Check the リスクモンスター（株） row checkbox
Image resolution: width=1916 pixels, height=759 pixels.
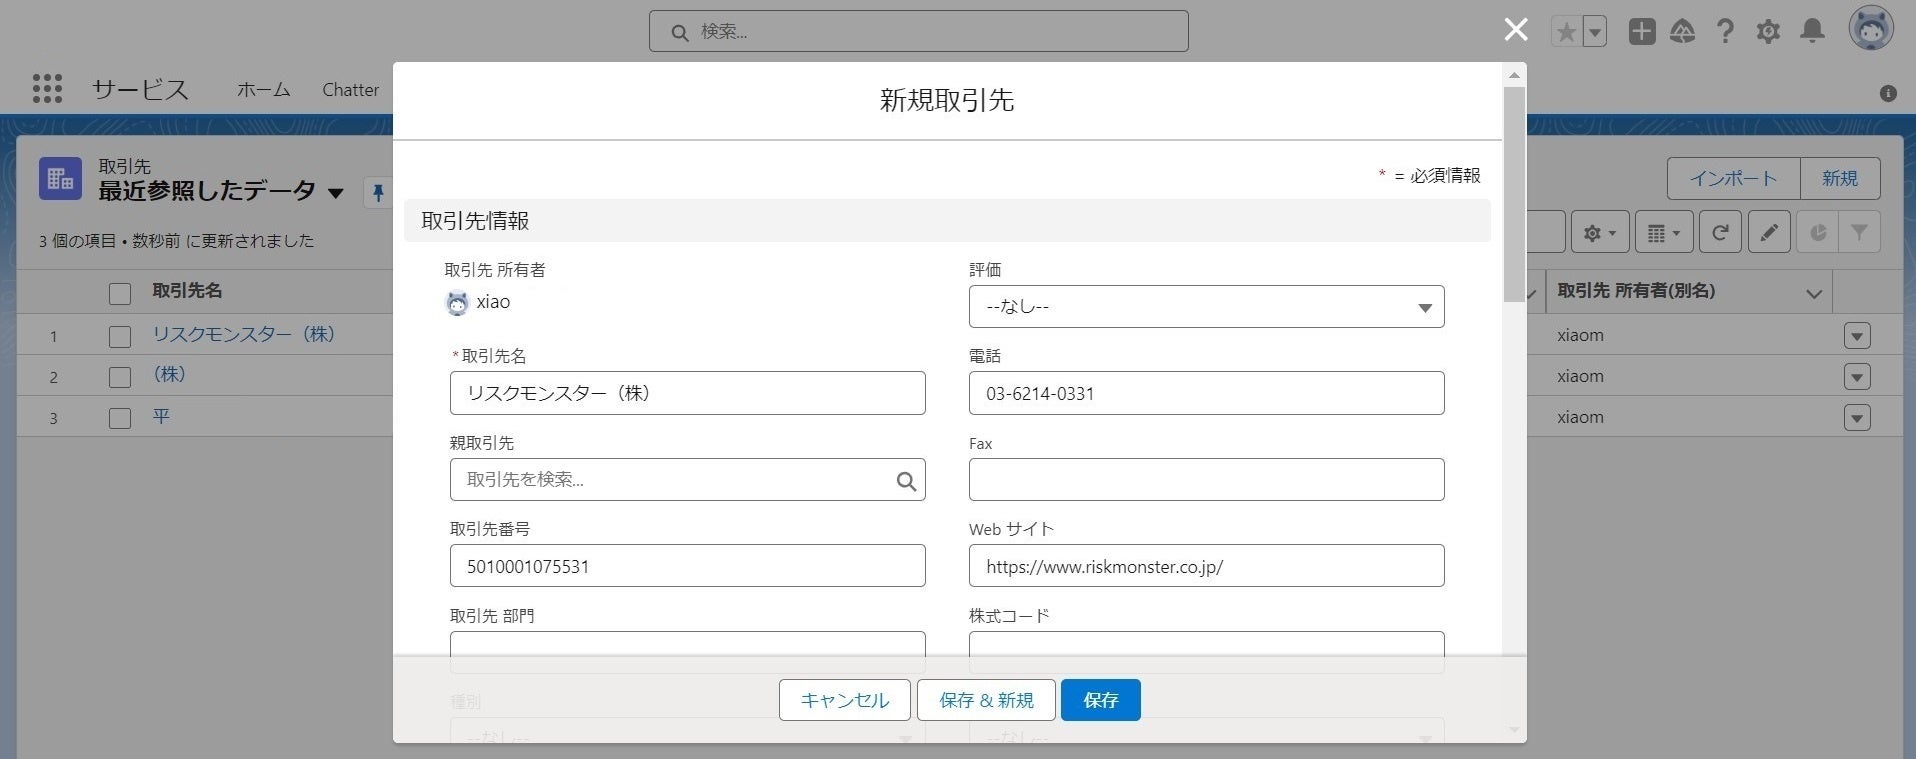pos(120,336)
